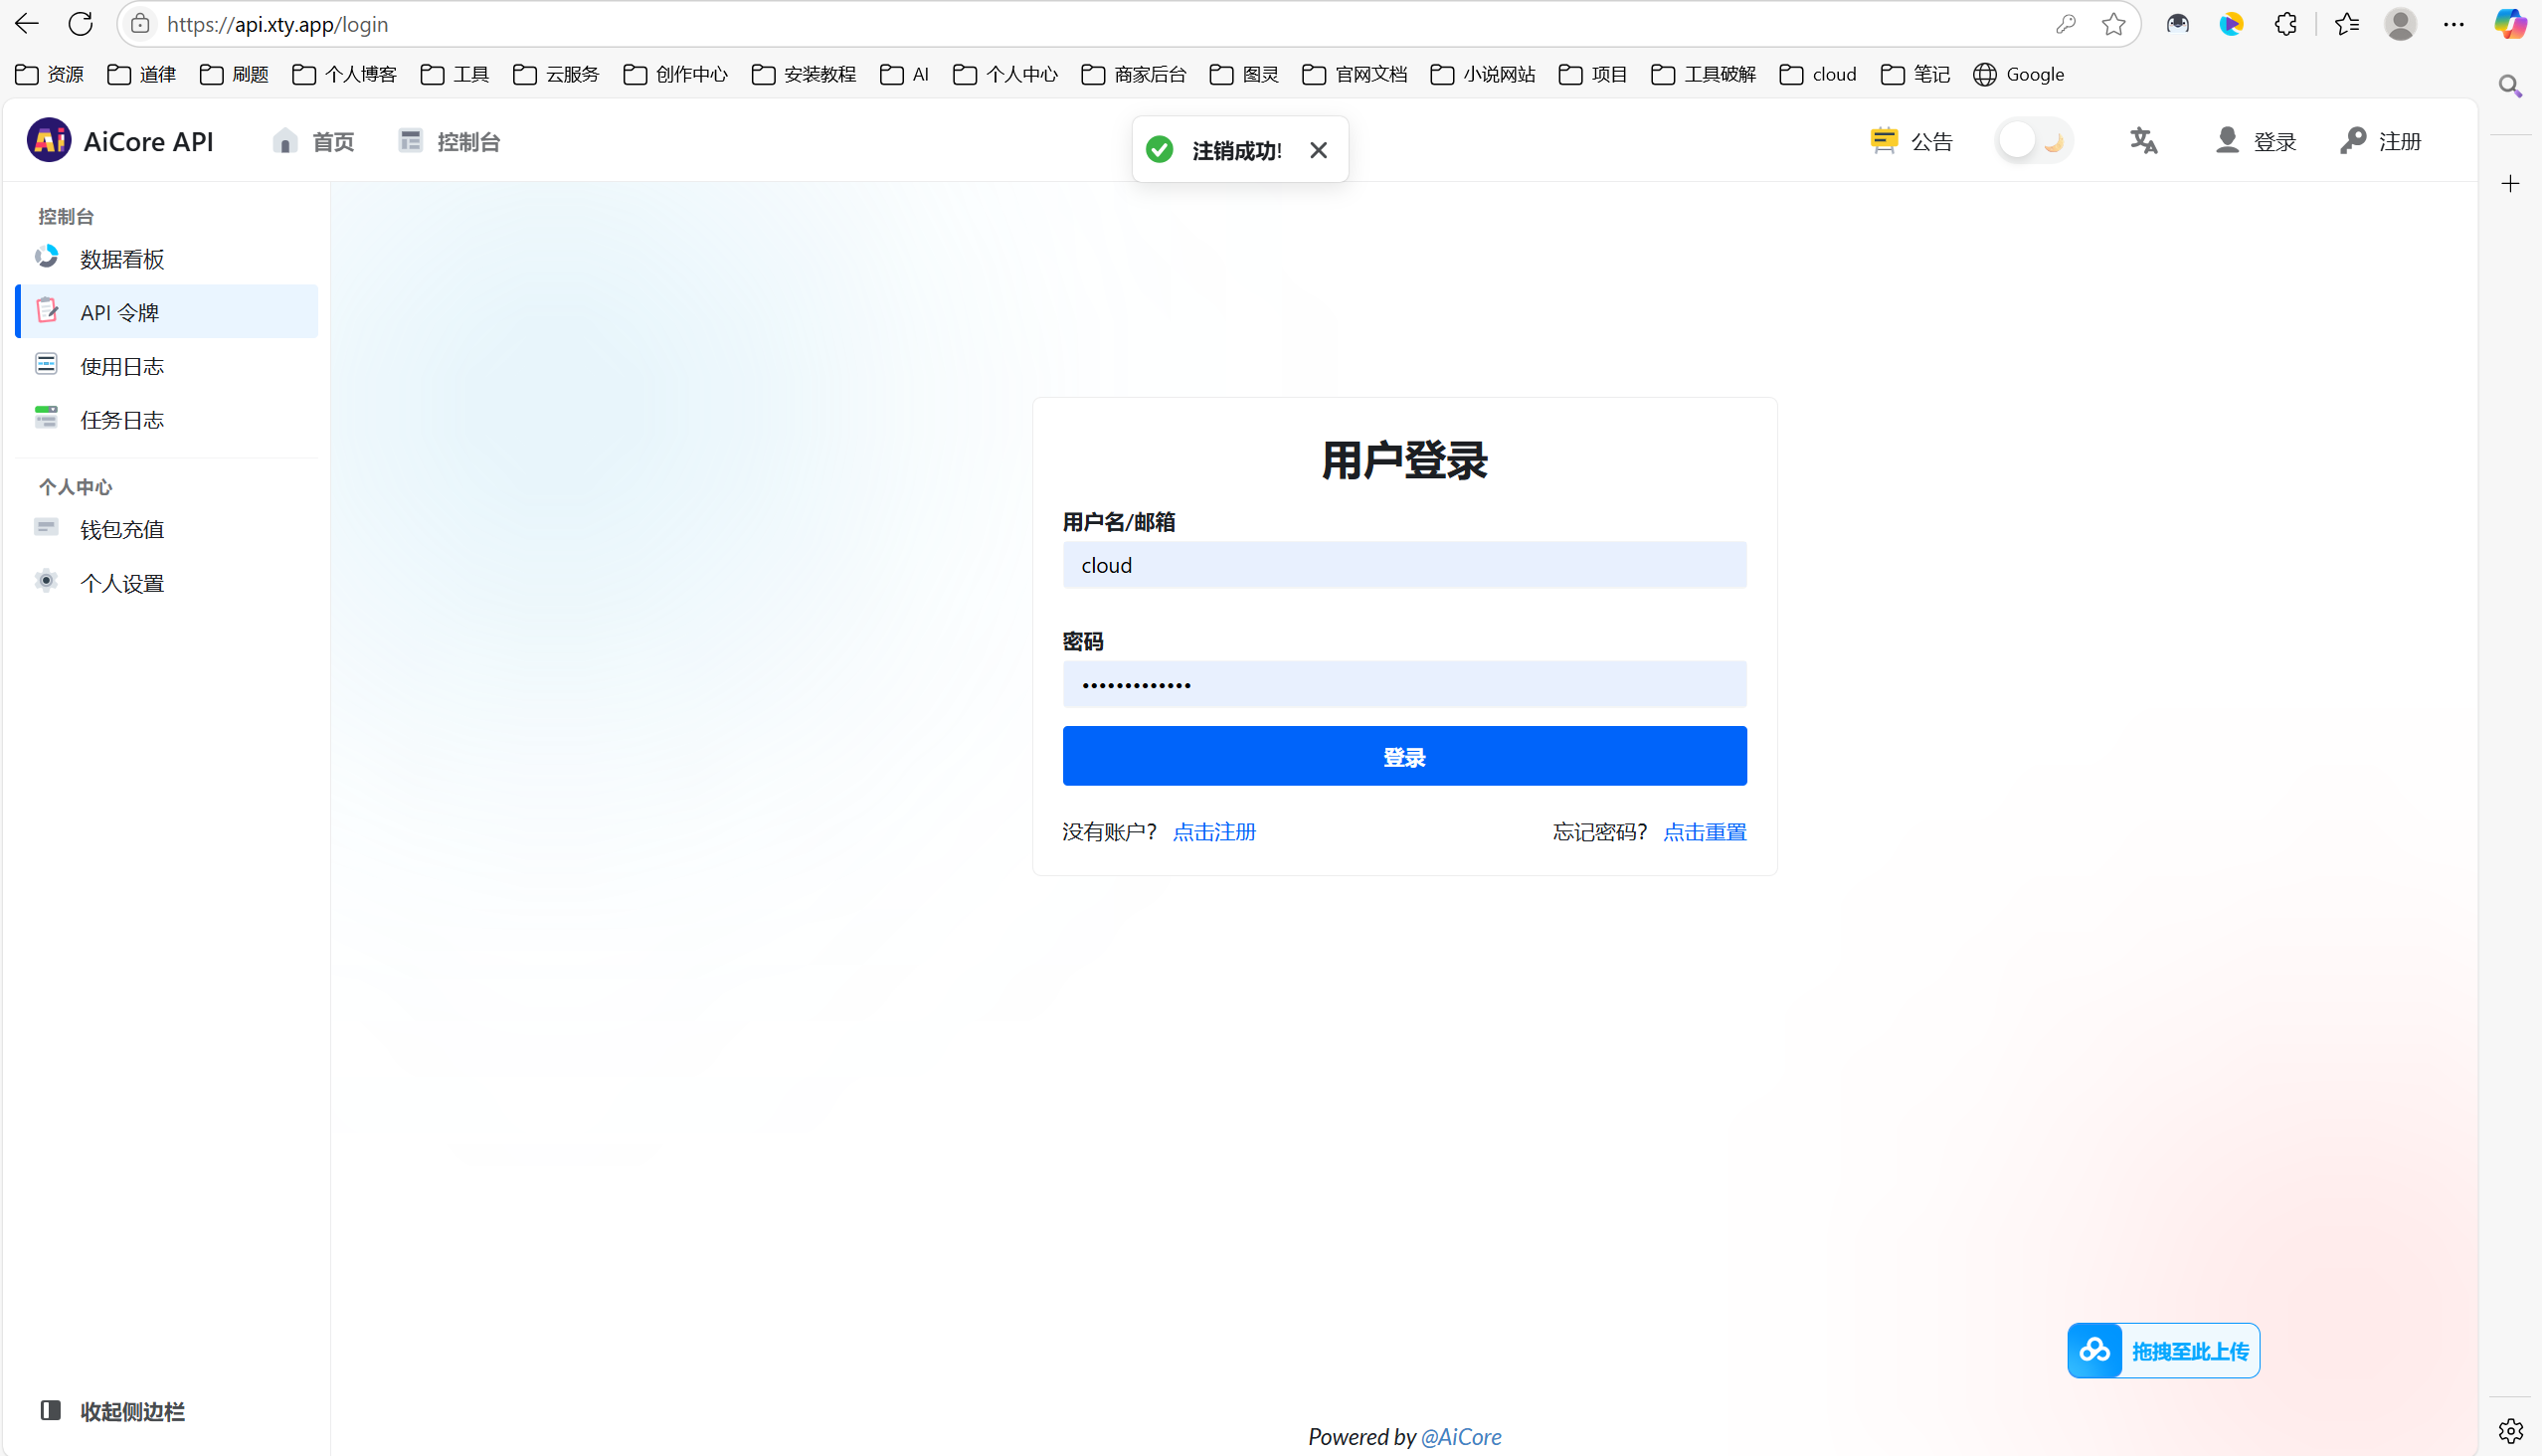Viewport: 2542px width, 1456px height.
Task: Click the 钱包充值 wallet icon
Action: [x=46, y=527]
